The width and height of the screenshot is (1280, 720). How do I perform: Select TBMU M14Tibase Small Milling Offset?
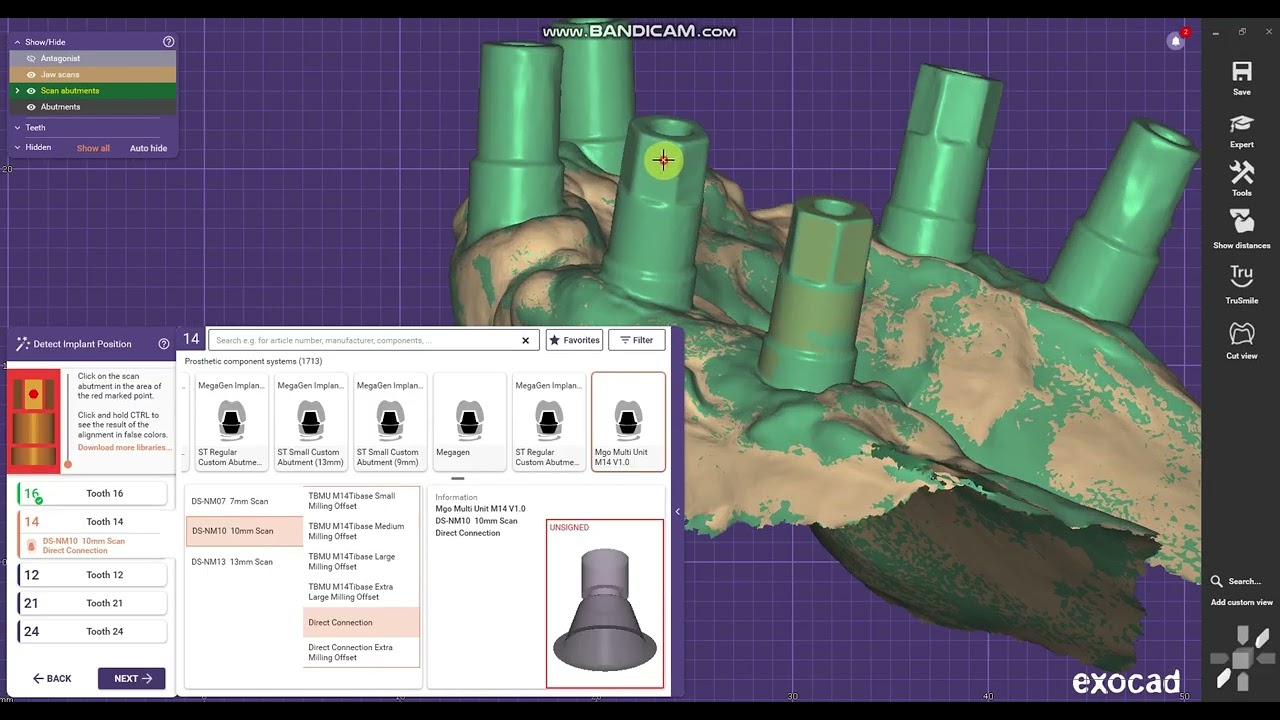(x=362, y=501)
